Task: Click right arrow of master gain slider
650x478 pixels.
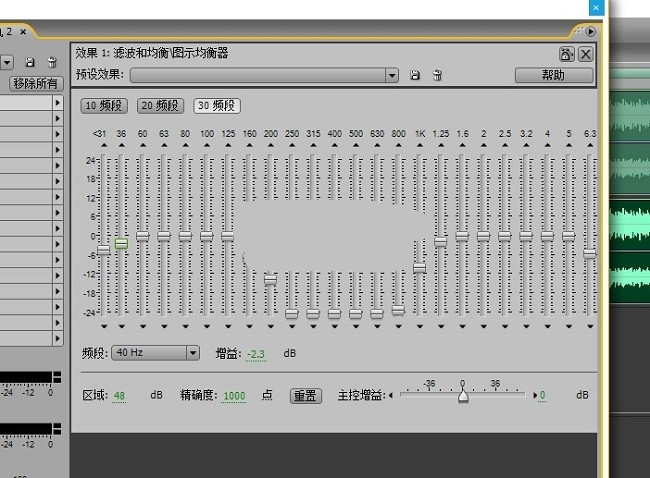Action: pos(535,396)
